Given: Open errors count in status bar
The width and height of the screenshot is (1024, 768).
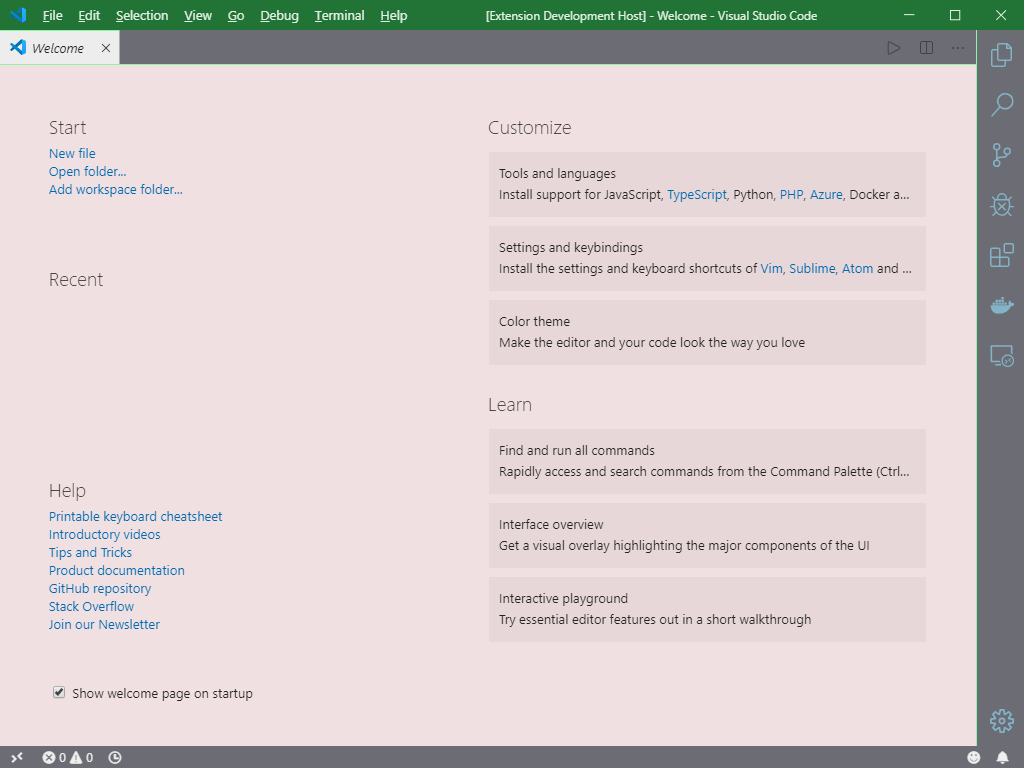Looking at the screenshot, I should [x=54, y=758].
